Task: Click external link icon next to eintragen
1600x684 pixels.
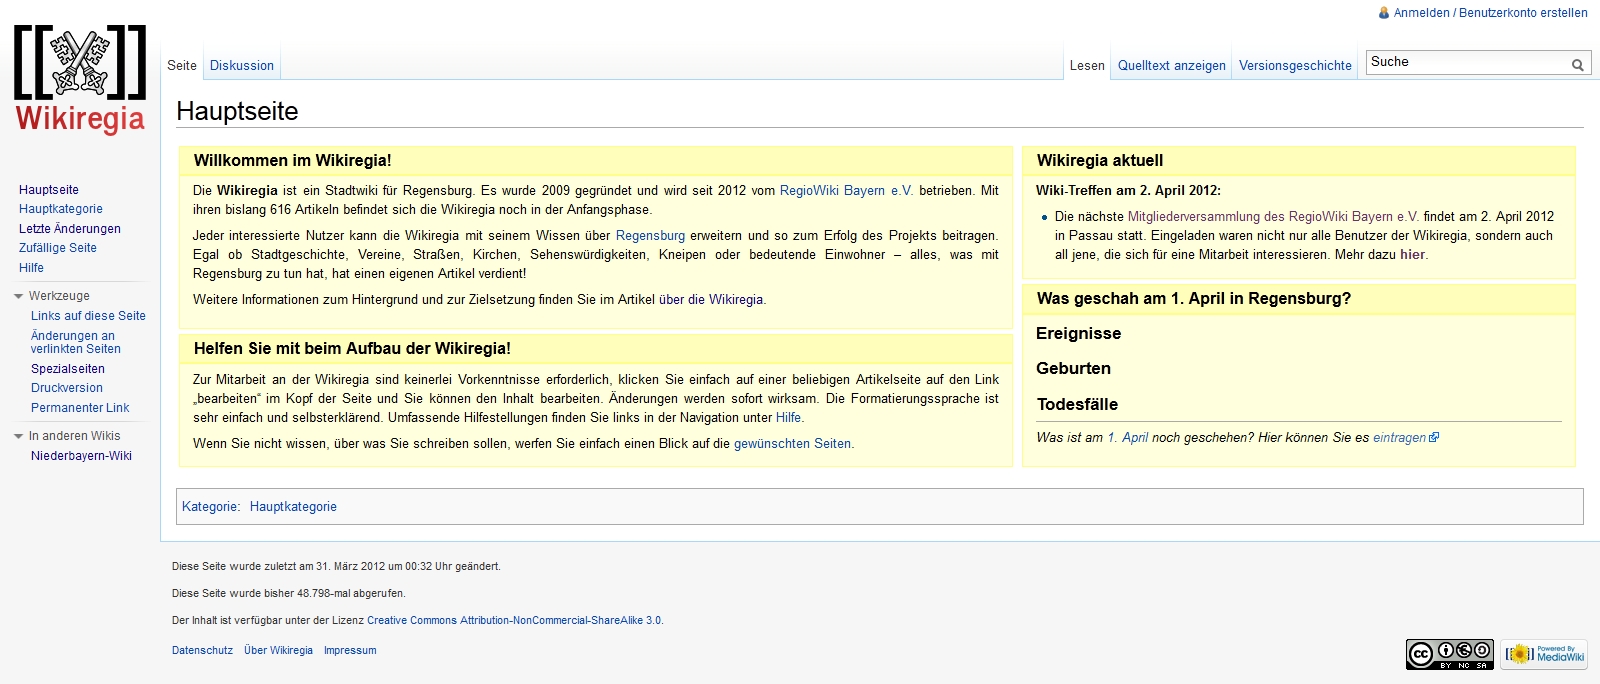Action: (x=1435, y=438)
